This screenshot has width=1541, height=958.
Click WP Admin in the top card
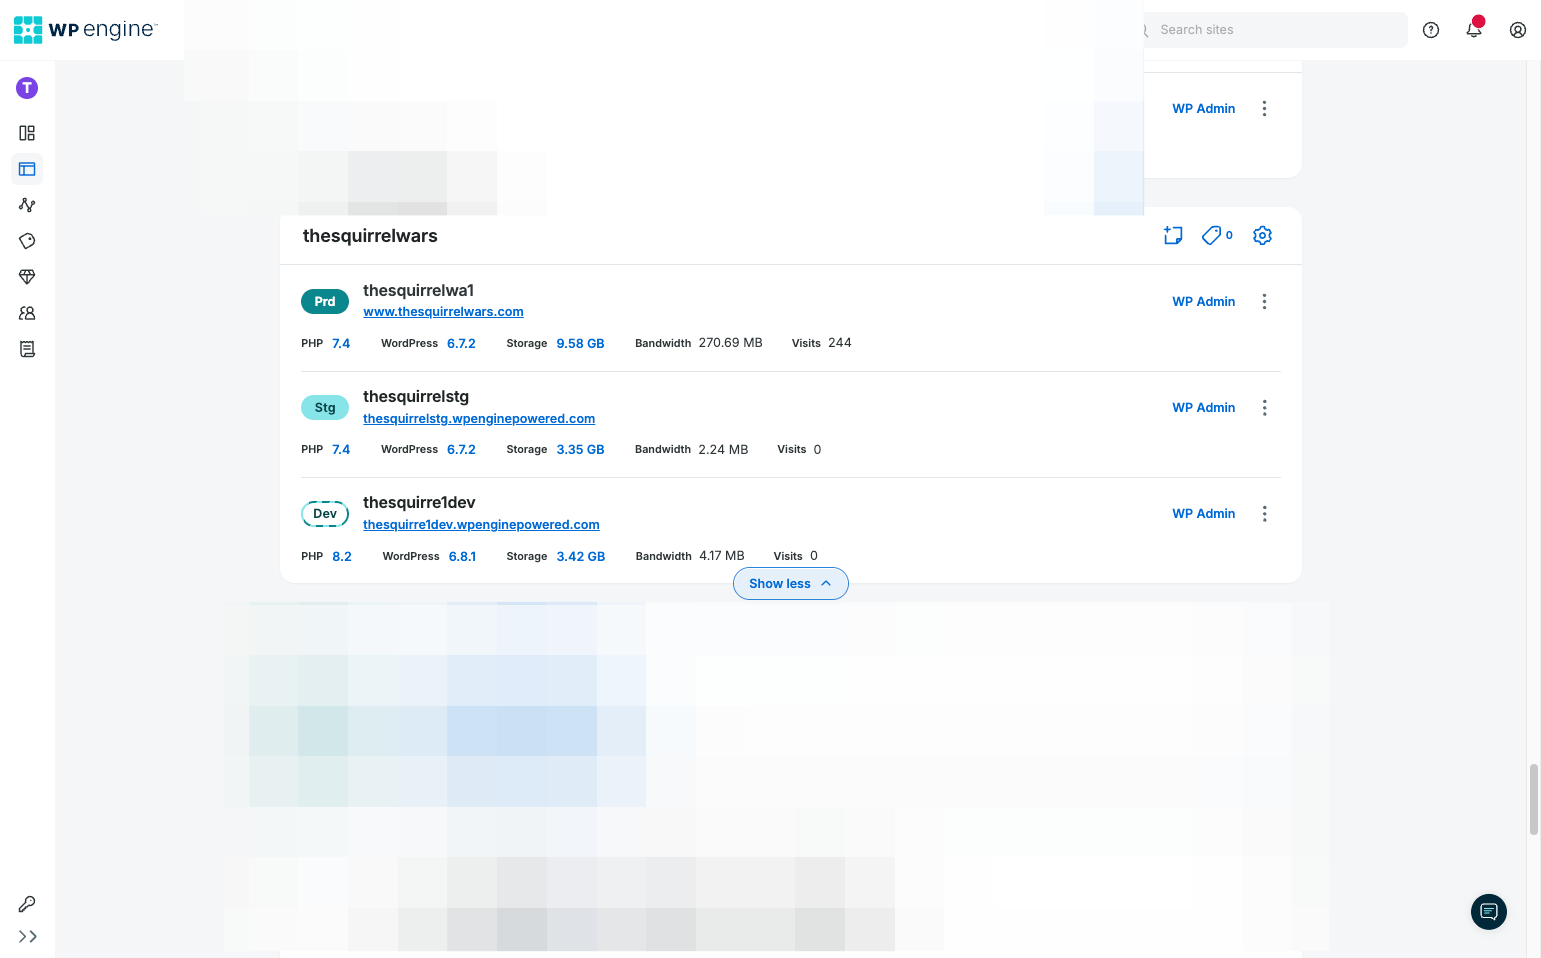1204,108
